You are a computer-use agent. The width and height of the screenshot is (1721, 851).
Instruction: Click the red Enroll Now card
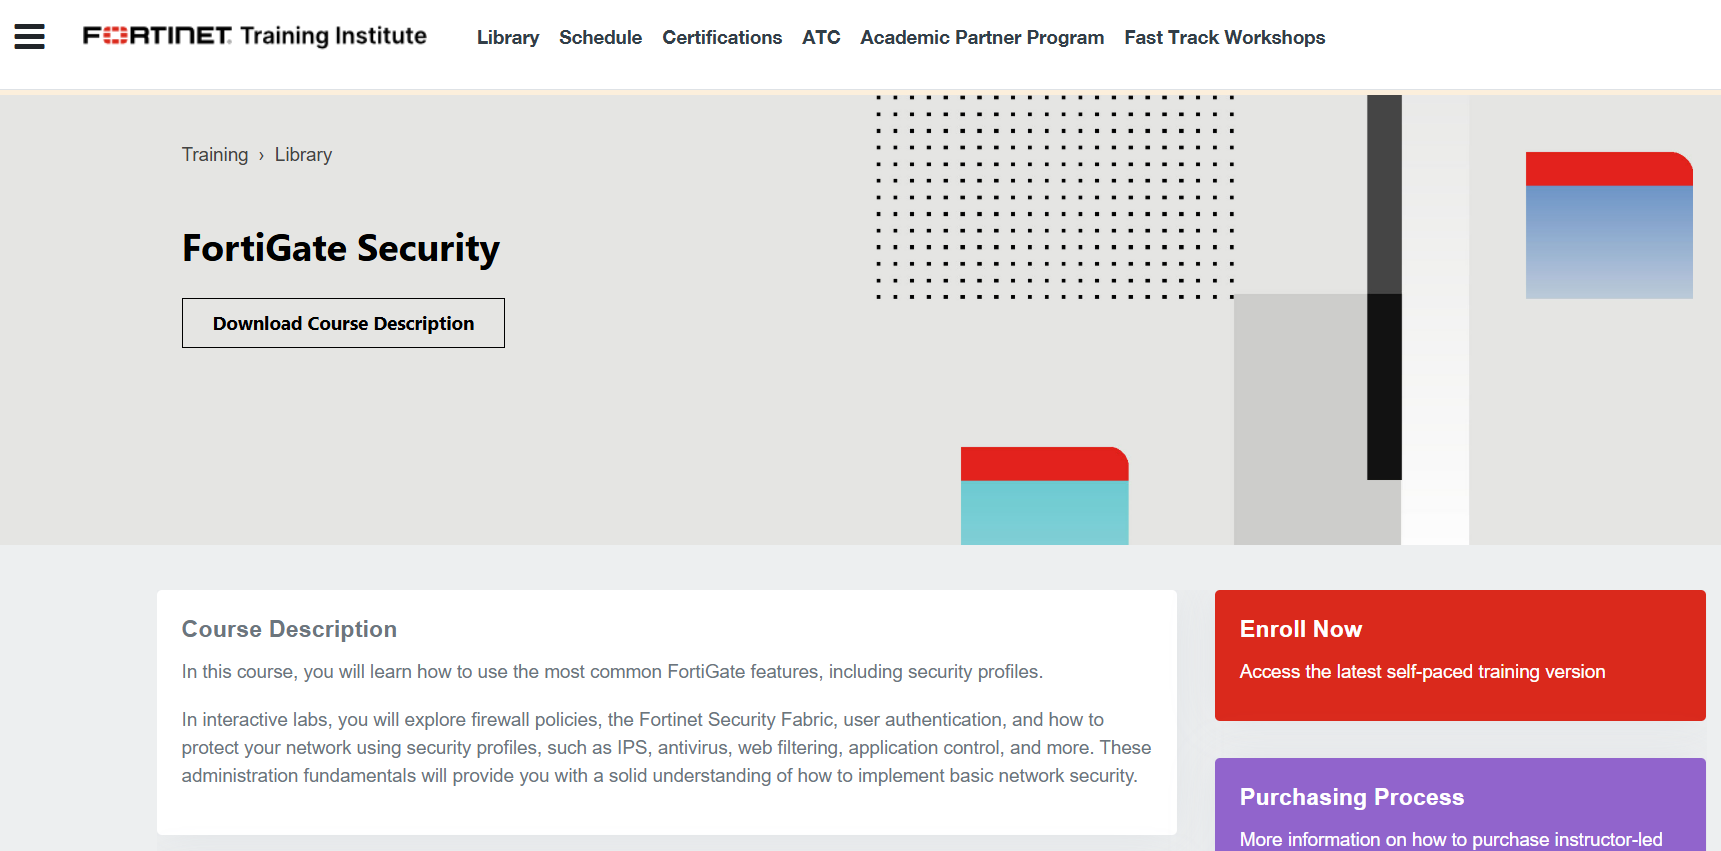(1460, 655)
